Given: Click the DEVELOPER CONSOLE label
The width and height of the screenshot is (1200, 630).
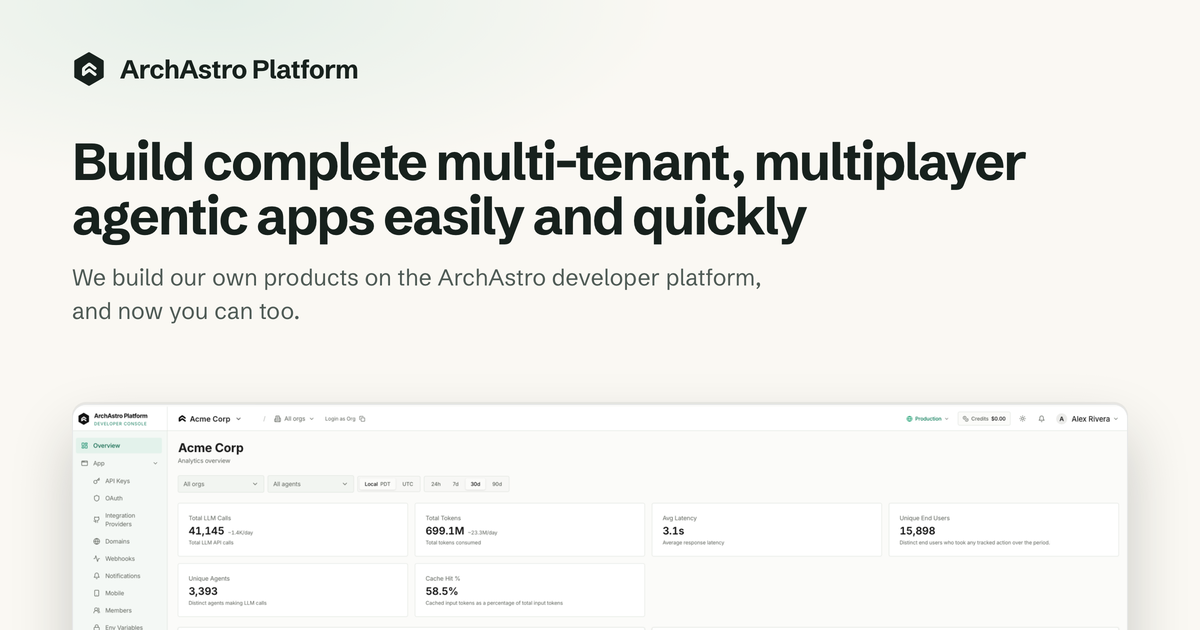Looking at the screenshot, I should coord(120,424).
